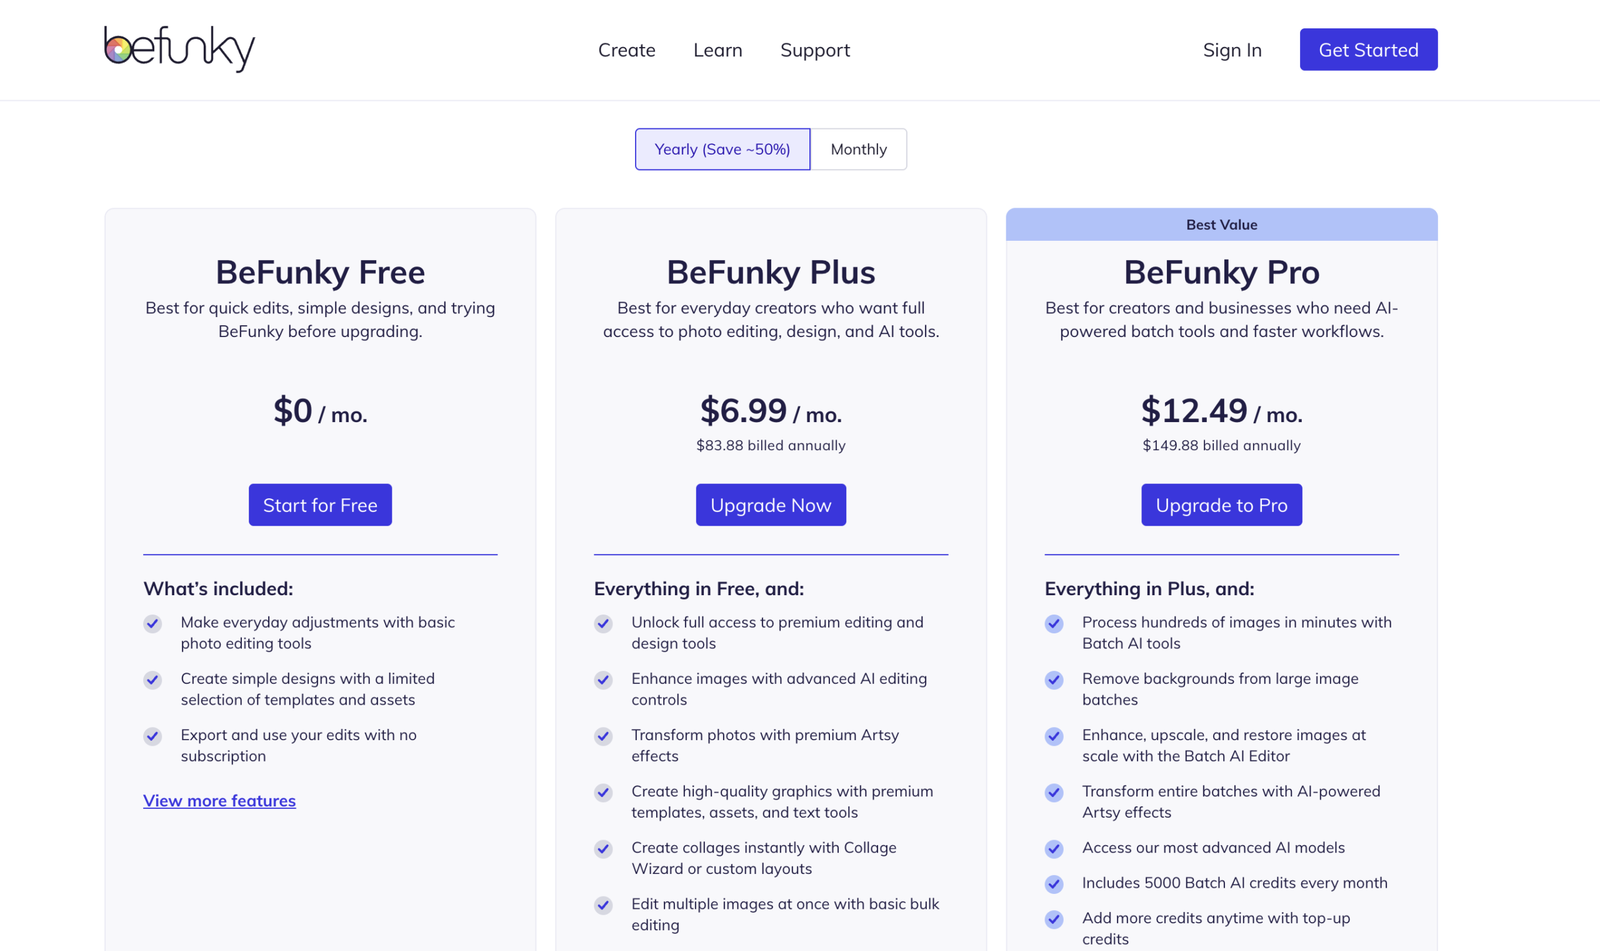This screenshot has height=951, width=1600.
Task: Click Upgrade to Pro button
Action: 1222,505
